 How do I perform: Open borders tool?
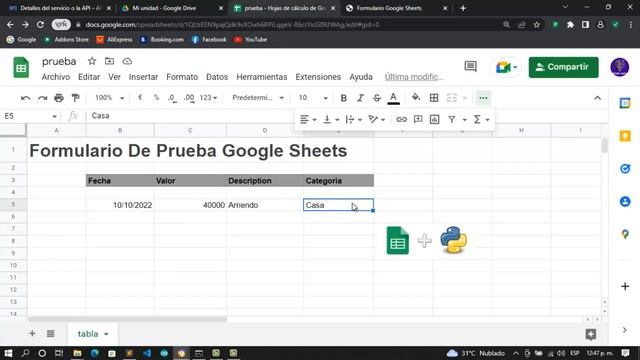[x=434, y=98]
